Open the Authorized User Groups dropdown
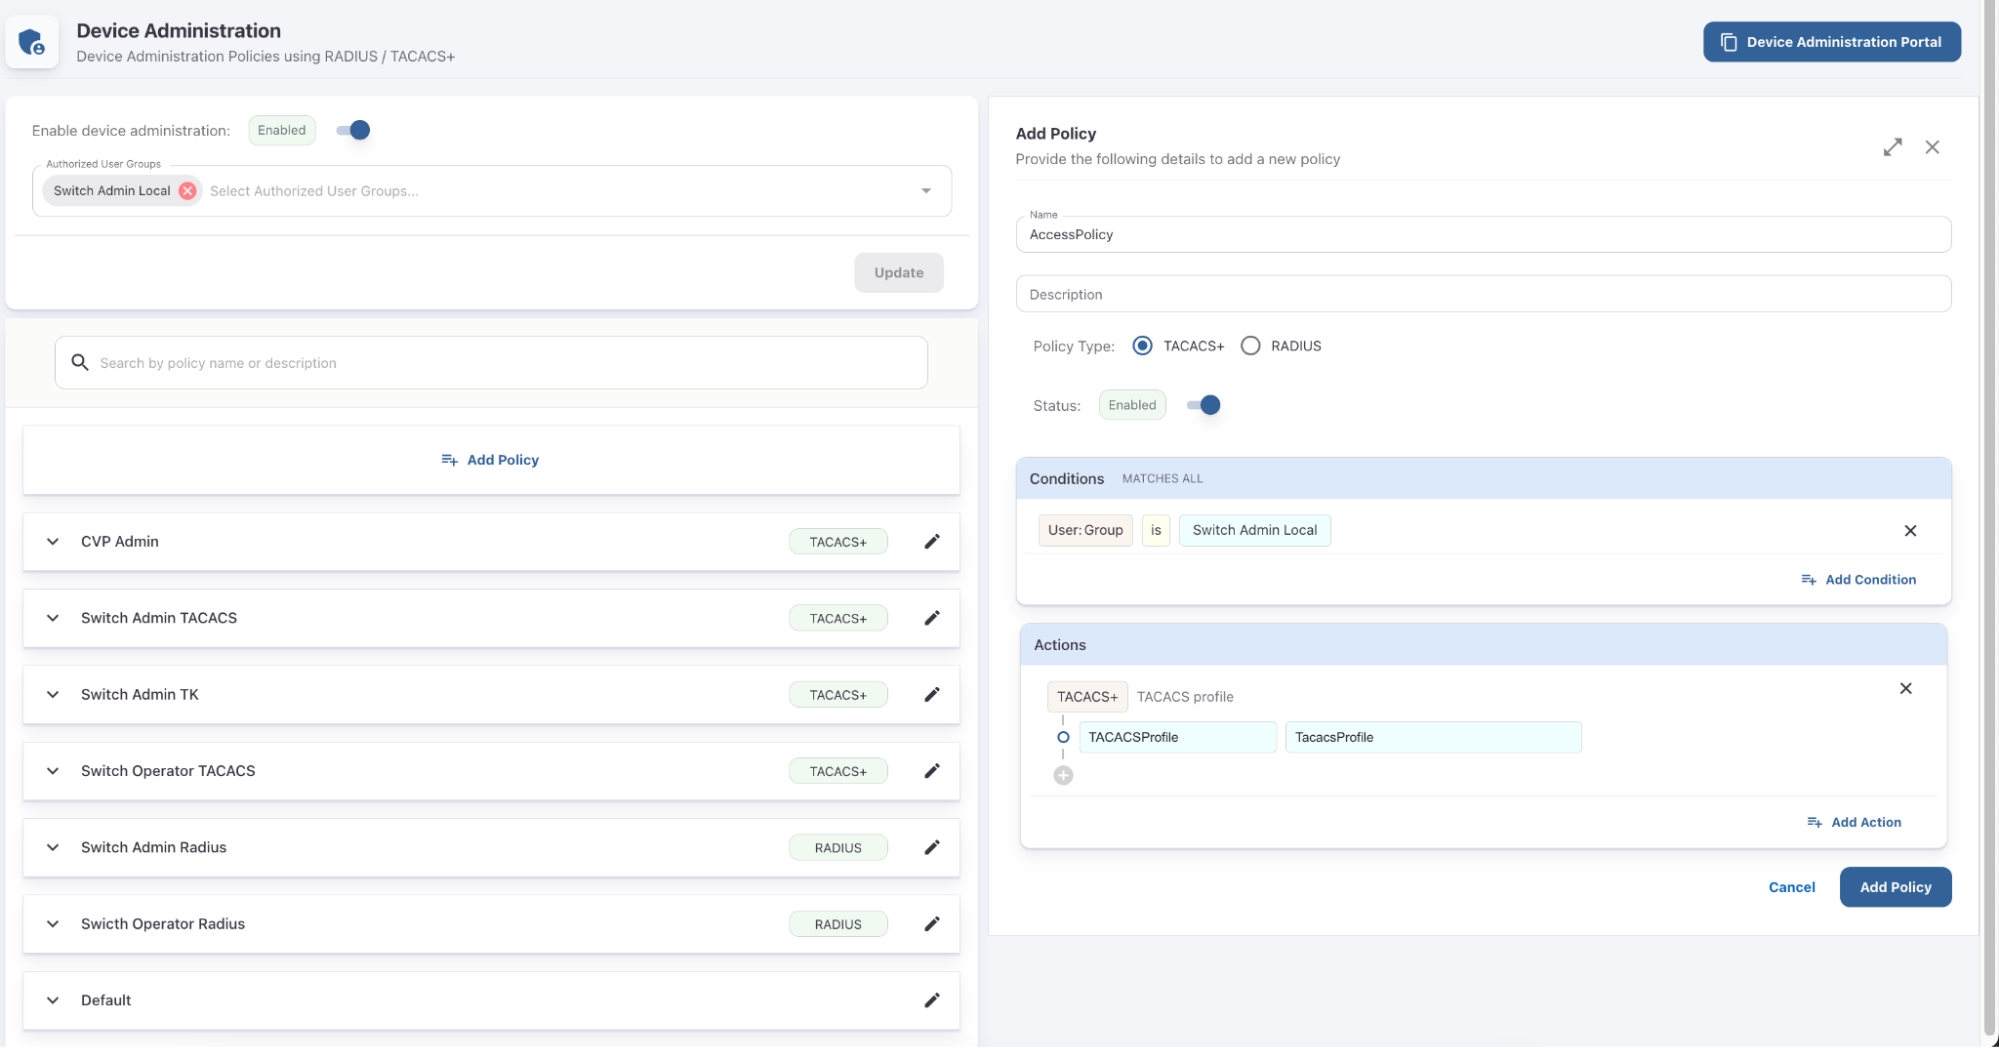This screenshot has width=1999, height=1048. point(925,190)
